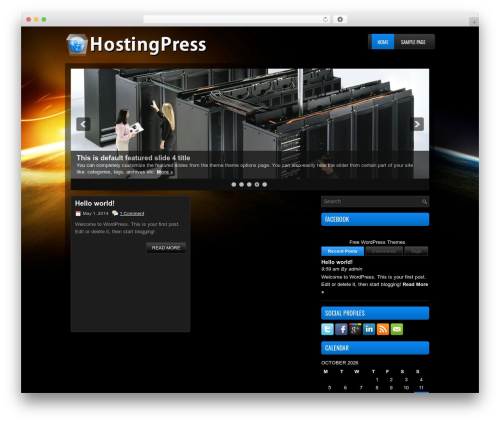Click the More » link in slide caption
Screen dimensions: 500x423
pos(165,172)
